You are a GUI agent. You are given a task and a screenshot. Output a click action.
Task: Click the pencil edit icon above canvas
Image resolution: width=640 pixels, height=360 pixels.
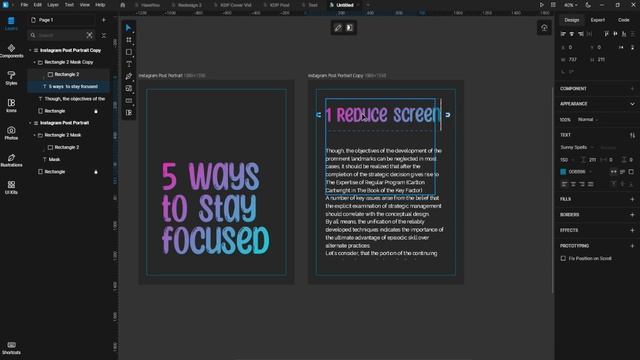338,28
